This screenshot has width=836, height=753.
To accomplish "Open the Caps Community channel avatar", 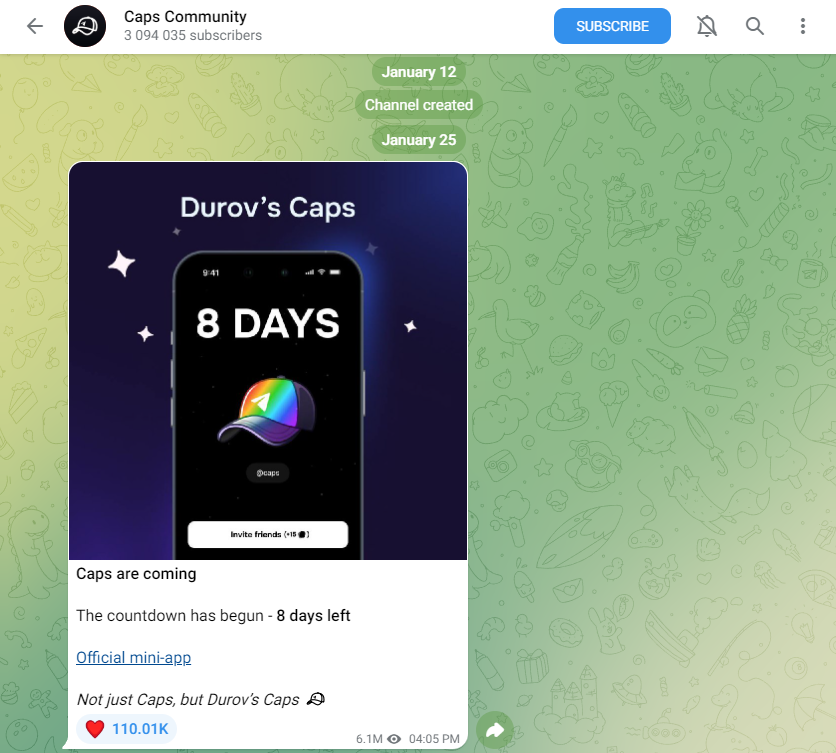I will pyautogui.click(x=85, y=26).
